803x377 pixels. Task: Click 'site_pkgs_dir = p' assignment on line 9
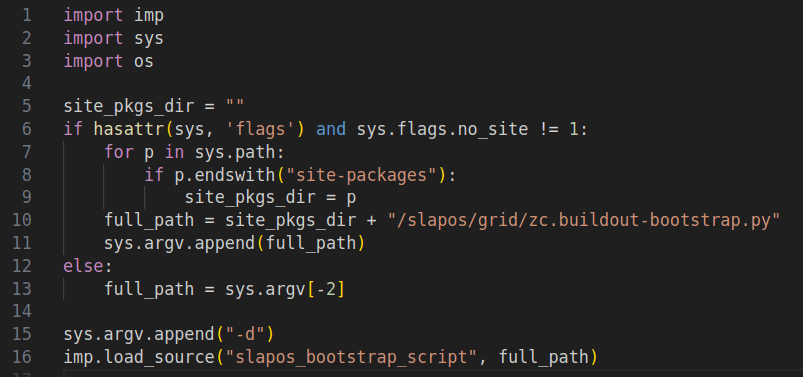pyautogui.click(x=270, y=198)
